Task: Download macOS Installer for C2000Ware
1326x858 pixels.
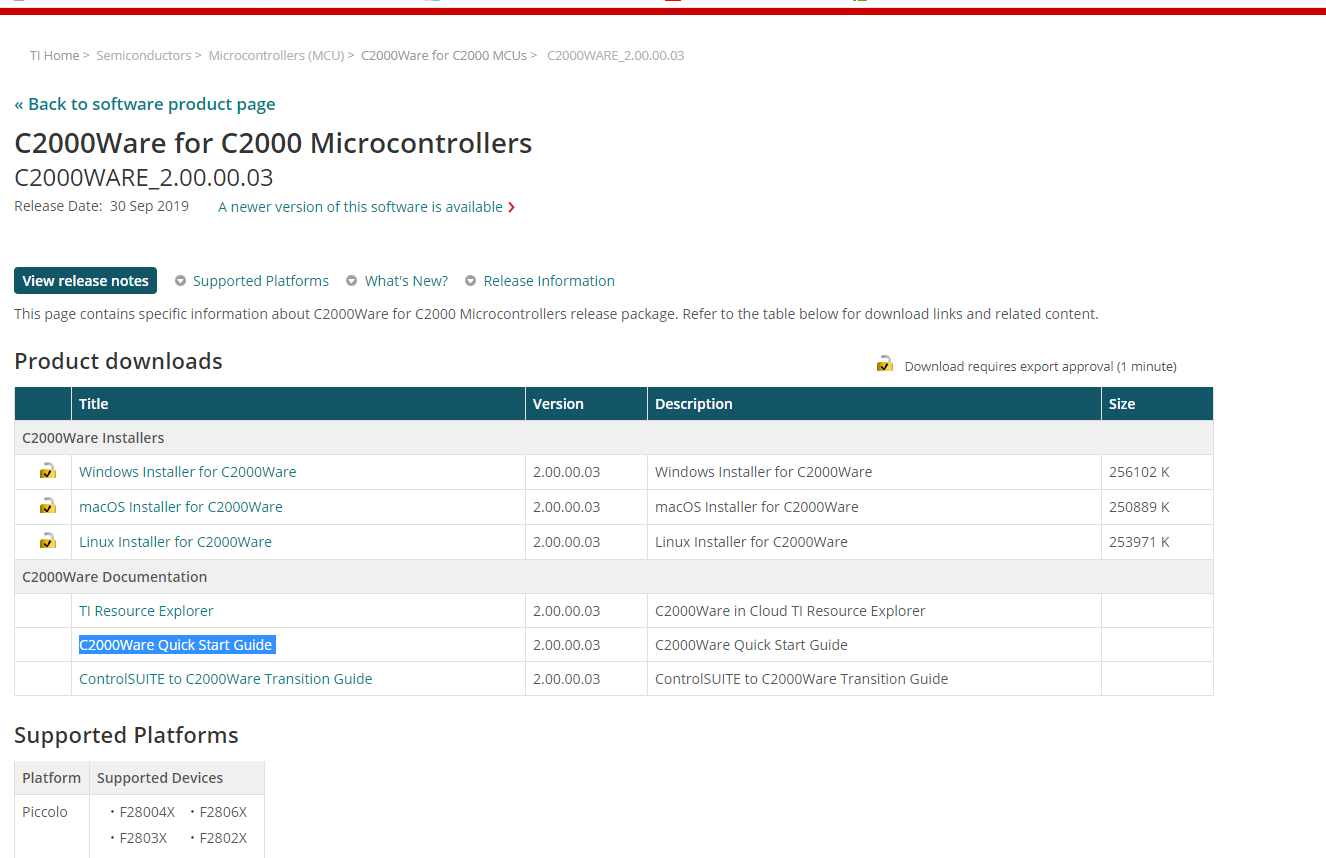Action: click(x=181, y=507)
